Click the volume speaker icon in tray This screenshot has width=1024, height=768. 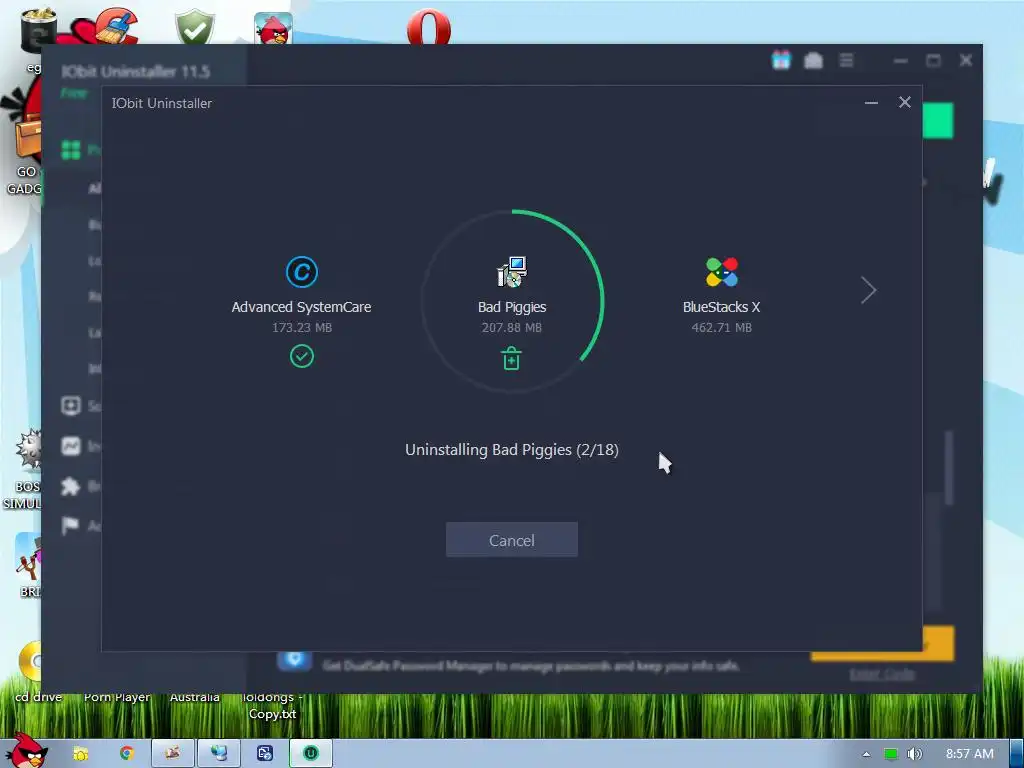click(x=914, y=754)
